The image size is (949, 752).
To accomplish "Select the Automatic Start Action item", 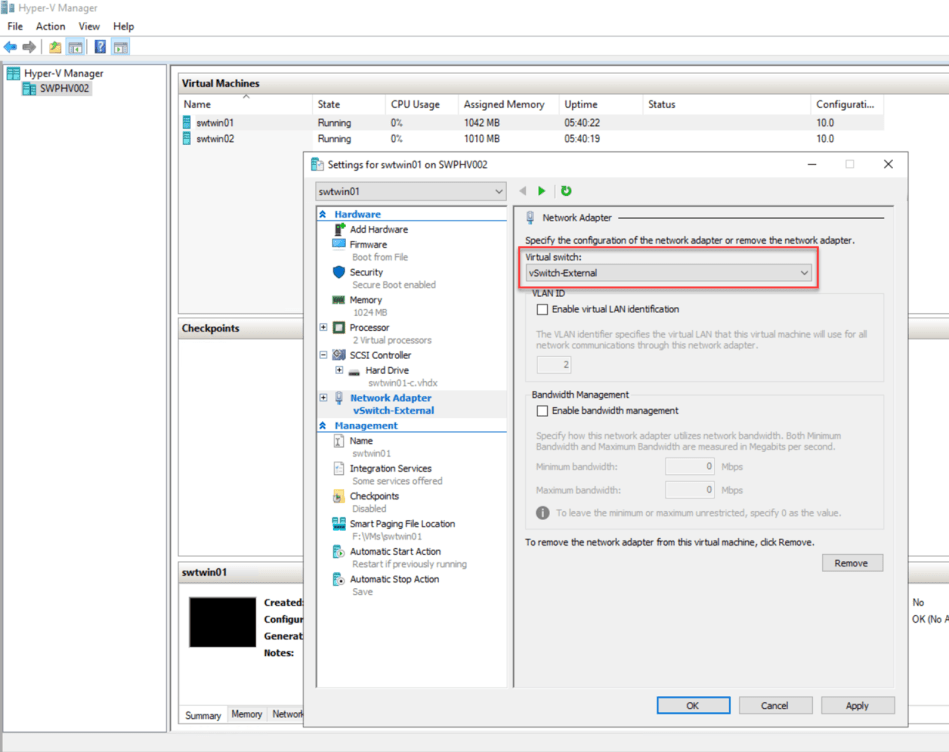I will pos(394,550).
